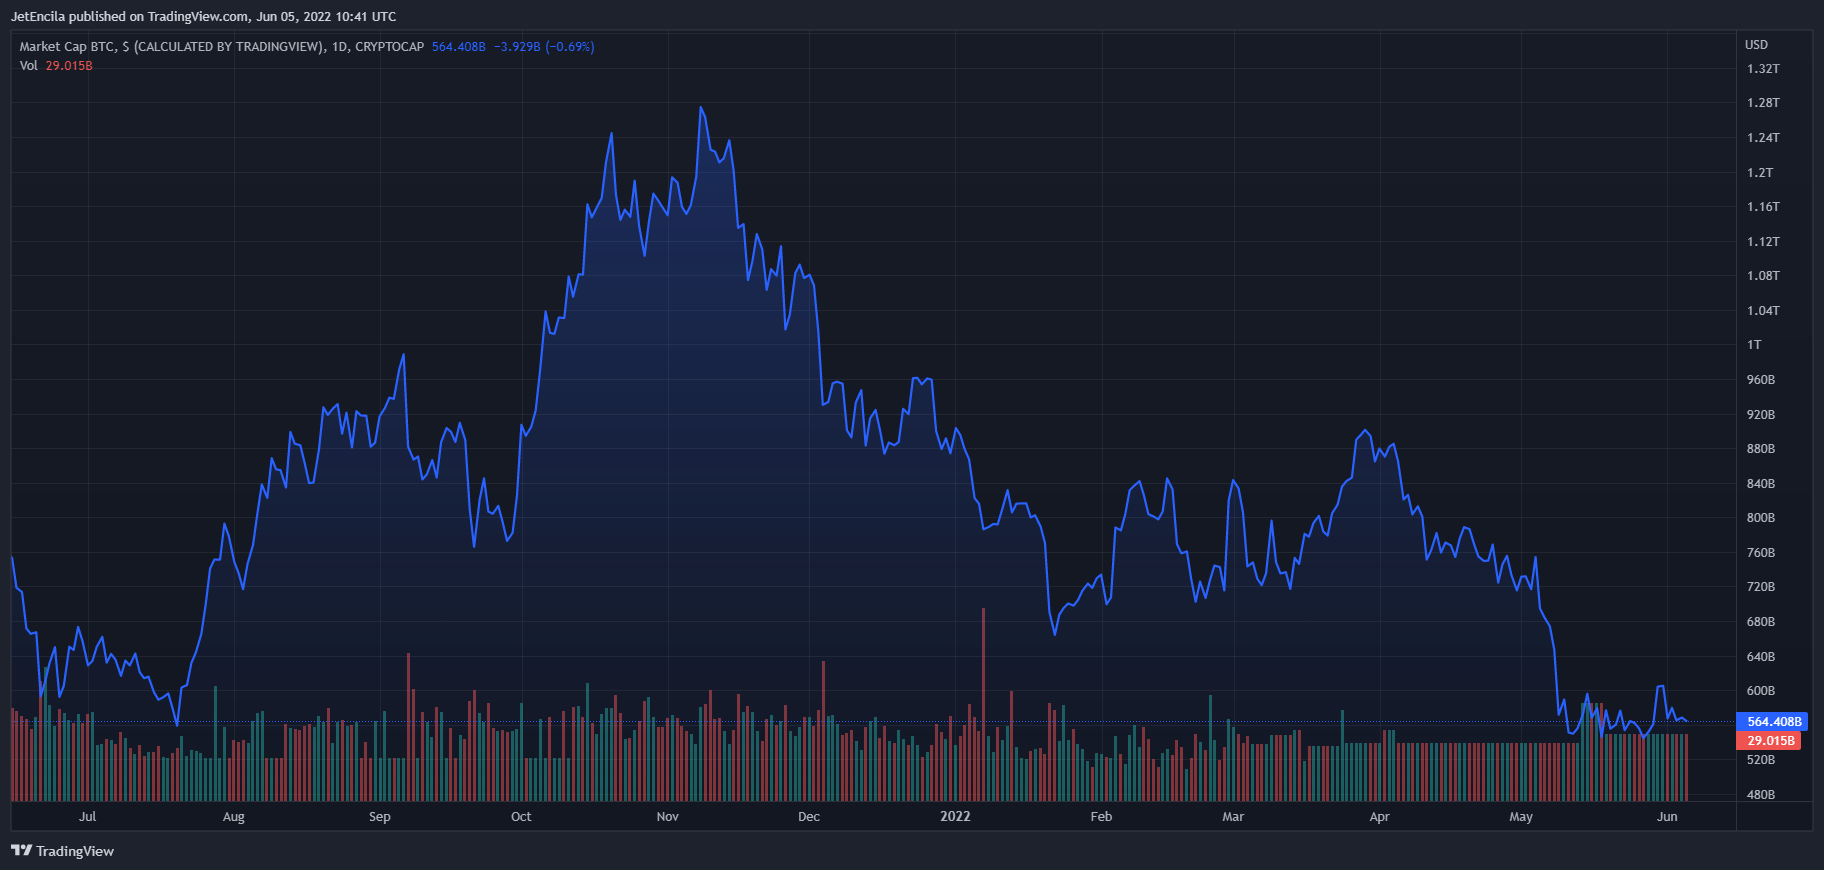Click the red 29.015B volume label on axis
This screenshot has height=870, width=1824.
tap(1769, 741)
